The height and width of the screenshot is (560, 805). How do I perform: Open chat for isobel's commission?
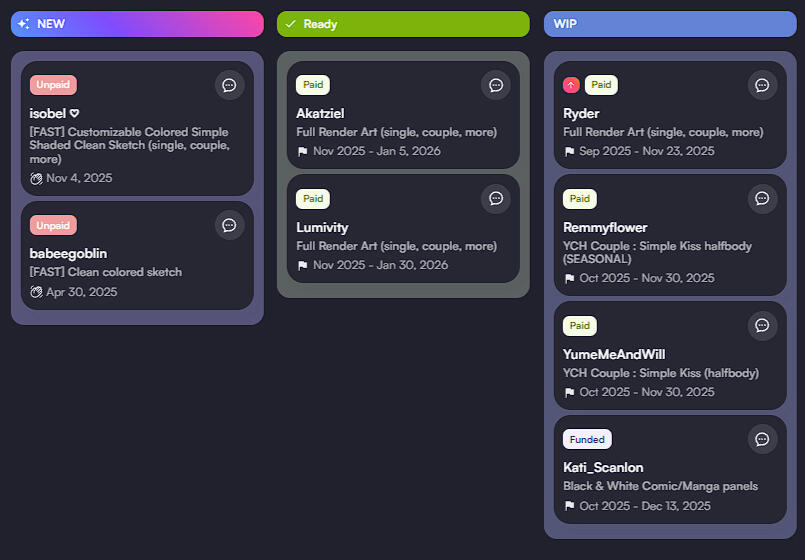(x=229, y=85)
